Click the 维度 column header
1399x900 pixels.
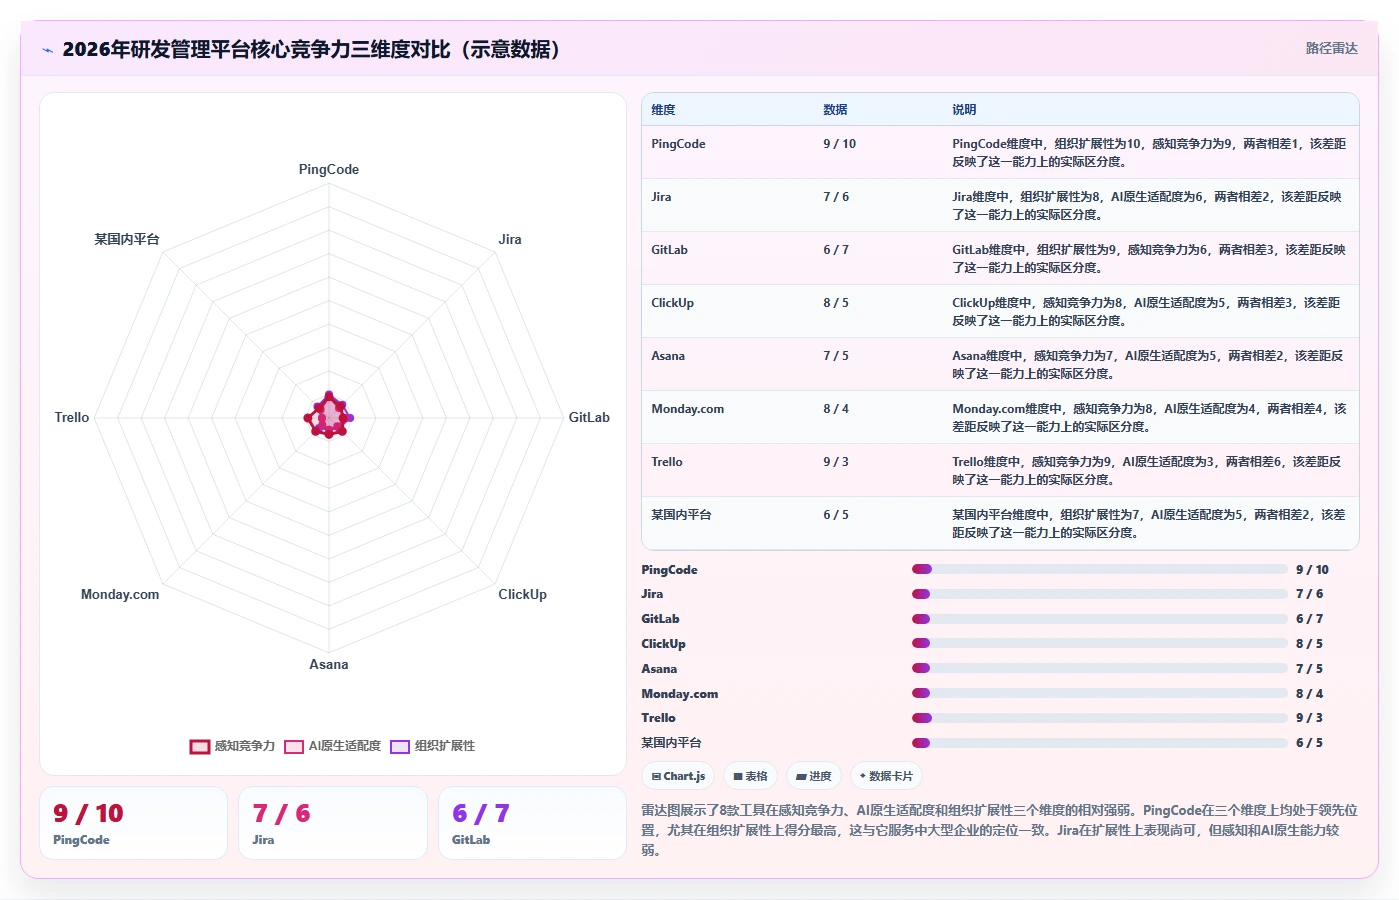coord(663,110)
